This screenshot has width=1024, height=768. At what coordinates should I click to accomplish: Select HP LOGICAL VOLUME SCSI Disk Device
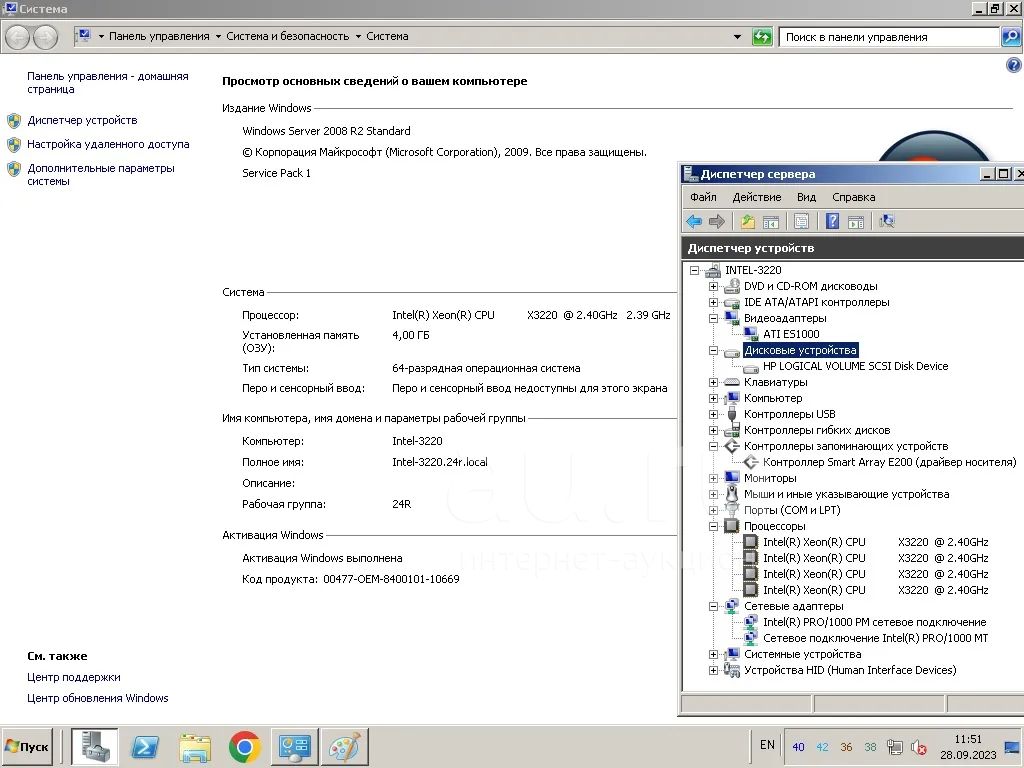pos(856,366)
